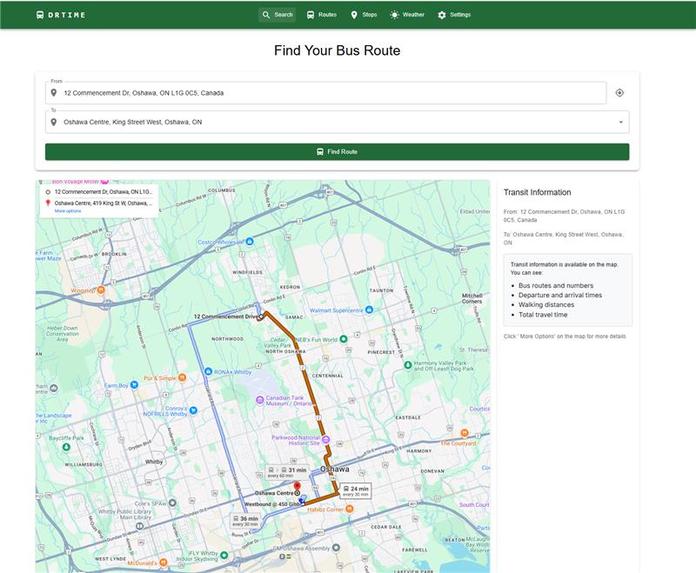The width and height of the screenshot is (696, 573).
Task: Open the Stops nav tab
Action: tap(364, 15)
